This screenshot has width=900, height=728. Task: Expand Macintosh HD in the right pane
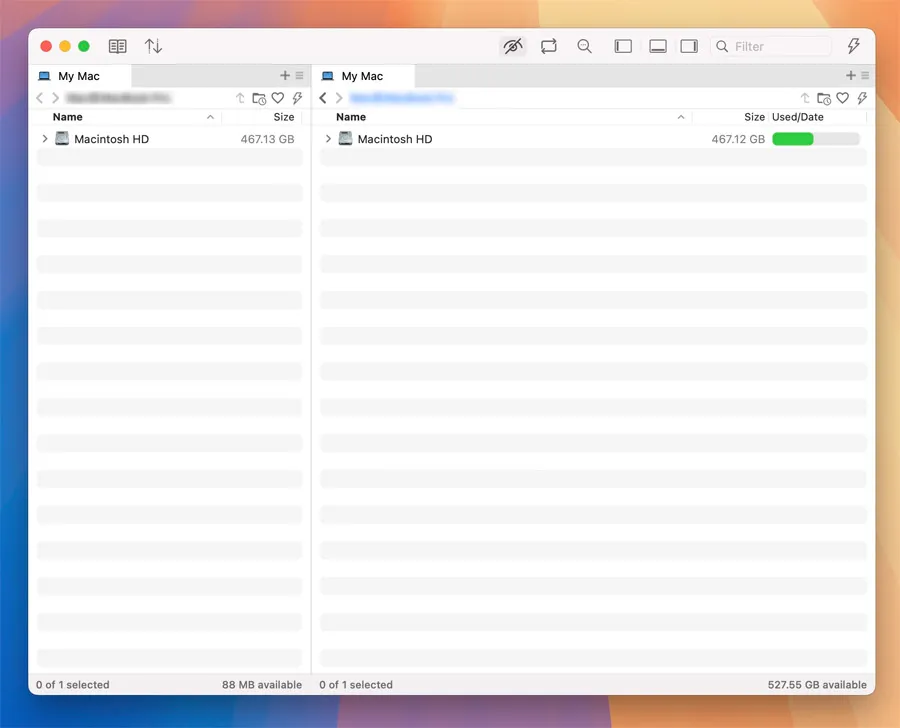[328, 139]
